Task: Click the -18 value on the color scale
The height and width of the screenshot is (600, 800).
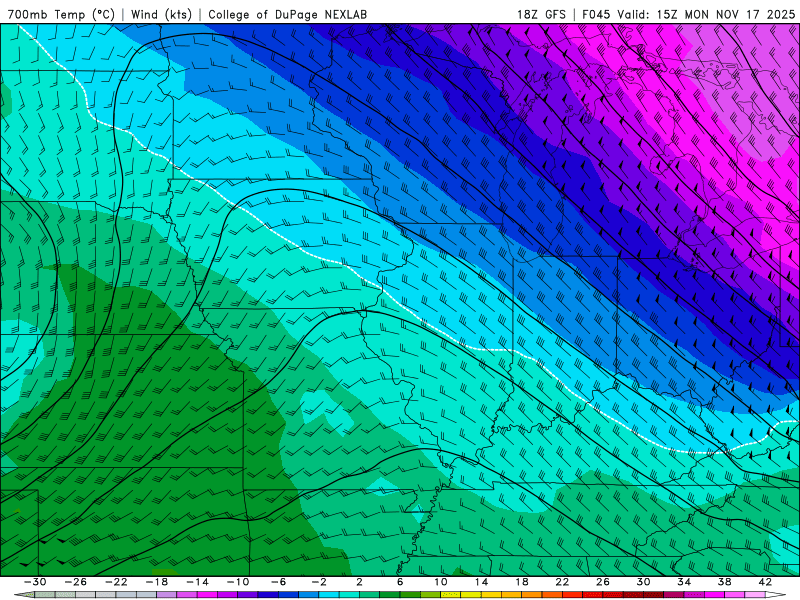Action: pyautogui.click(x=157, y=582)
